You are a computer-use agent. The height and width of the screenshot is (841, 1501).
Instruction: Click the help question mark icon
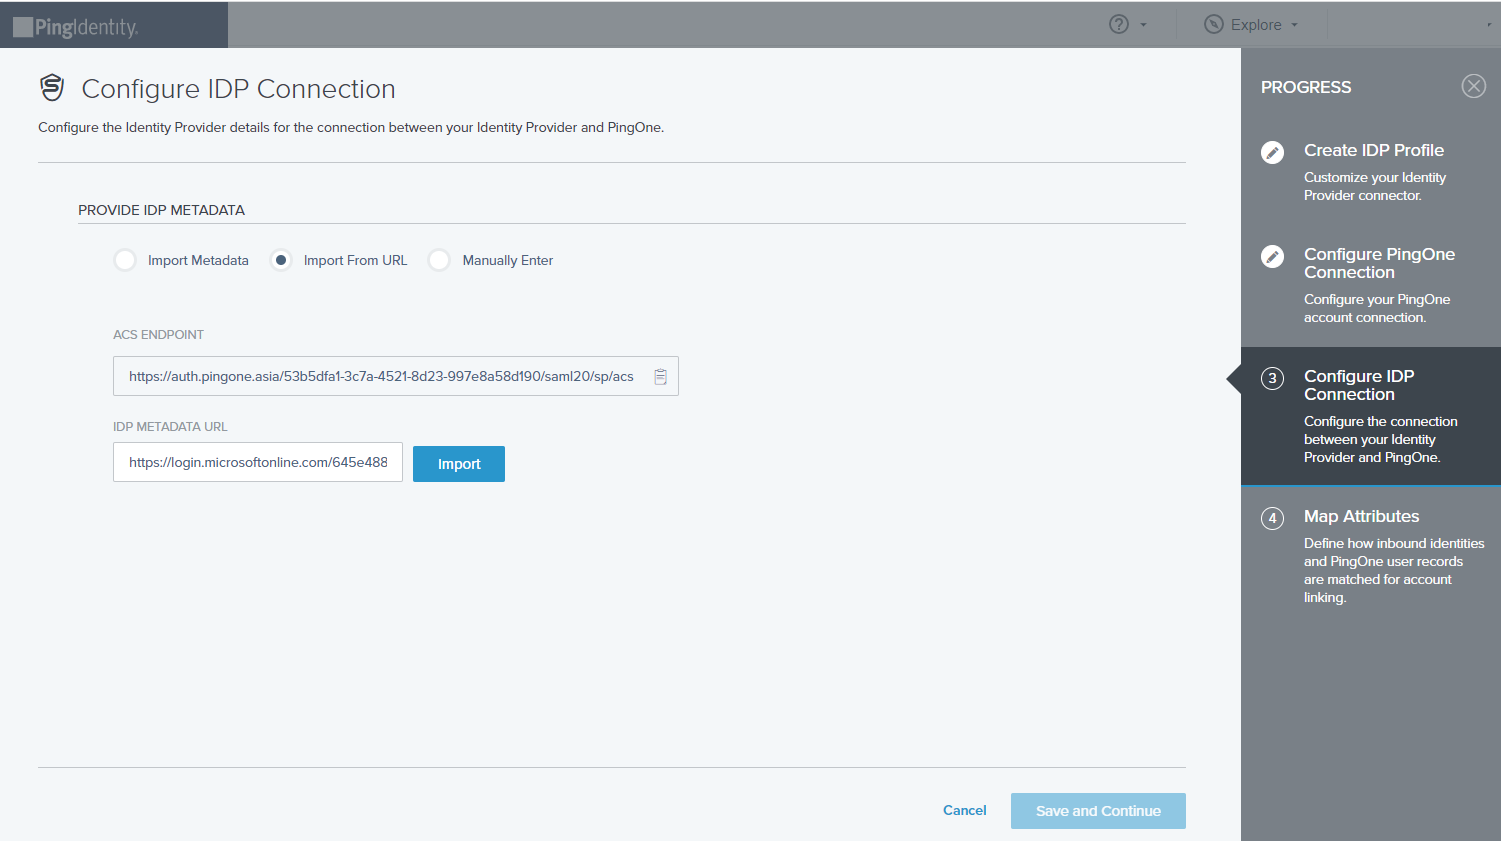tap(1120, 24)
